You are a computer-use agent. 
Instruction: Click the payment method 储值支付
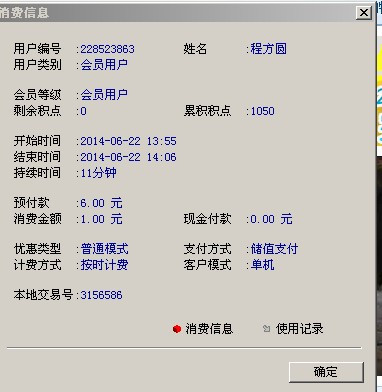point(274,249)
